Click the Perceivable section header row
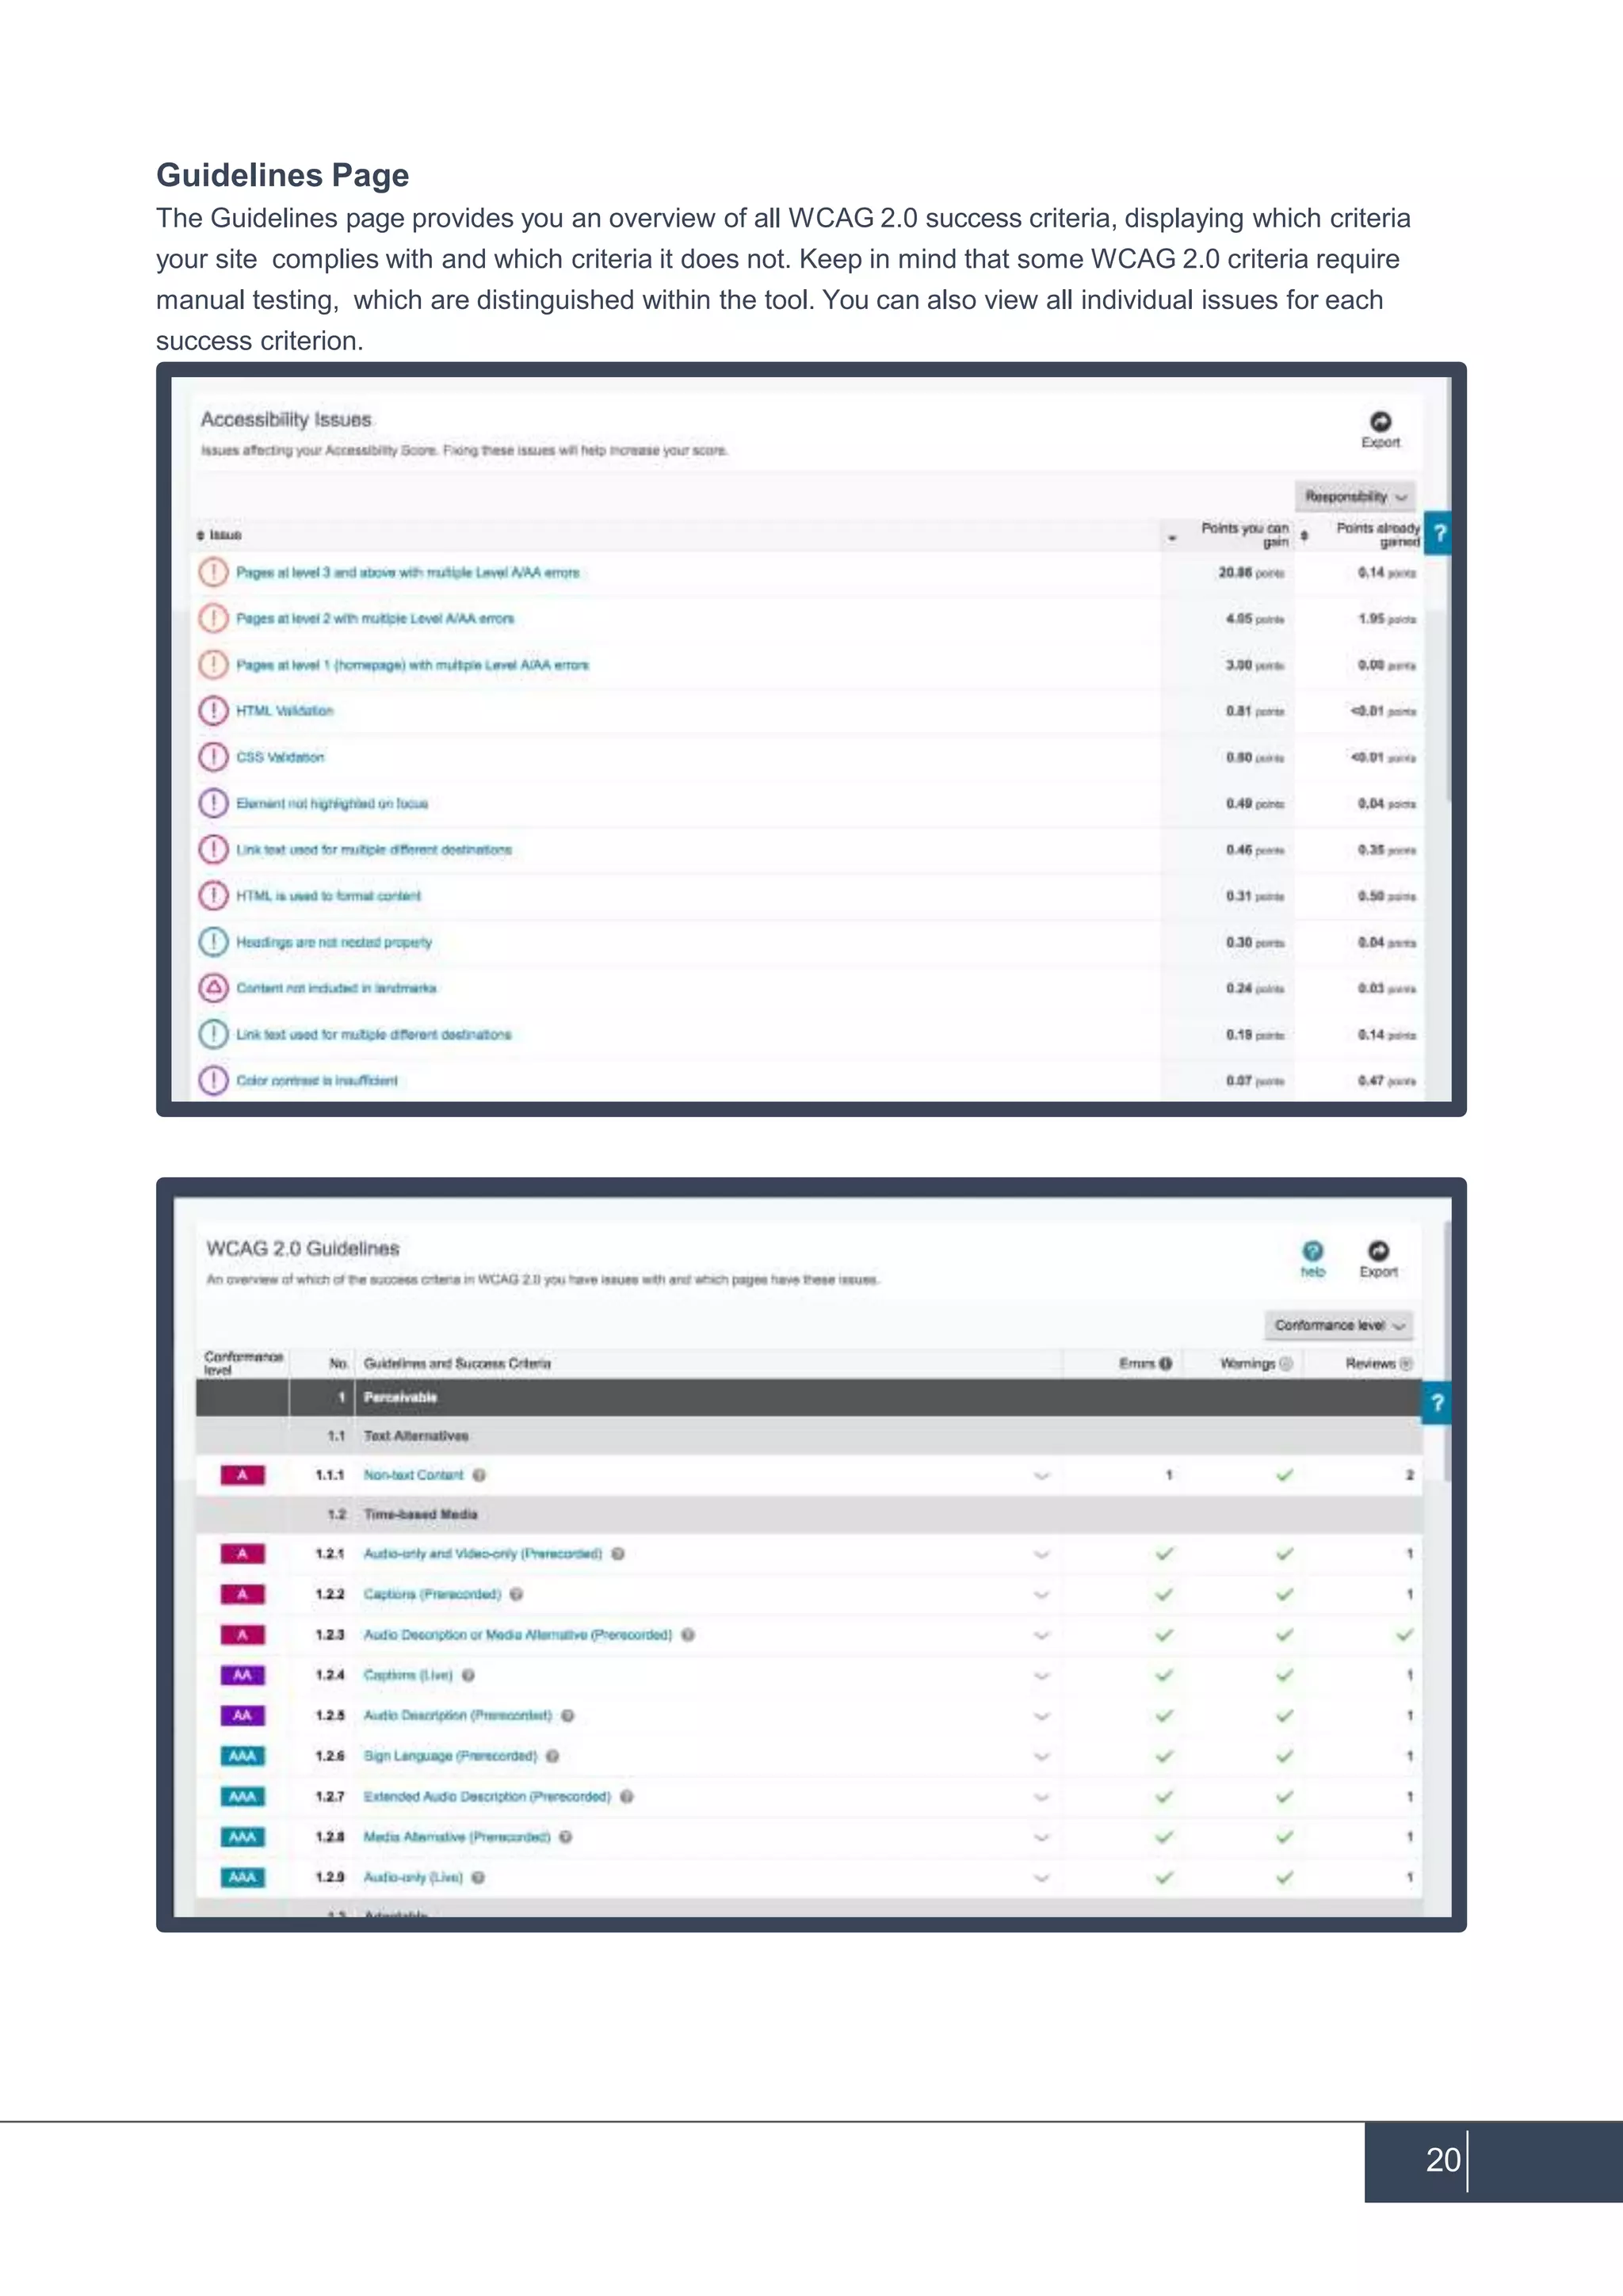The image size is (1623, 2296). coord(808,1397)
